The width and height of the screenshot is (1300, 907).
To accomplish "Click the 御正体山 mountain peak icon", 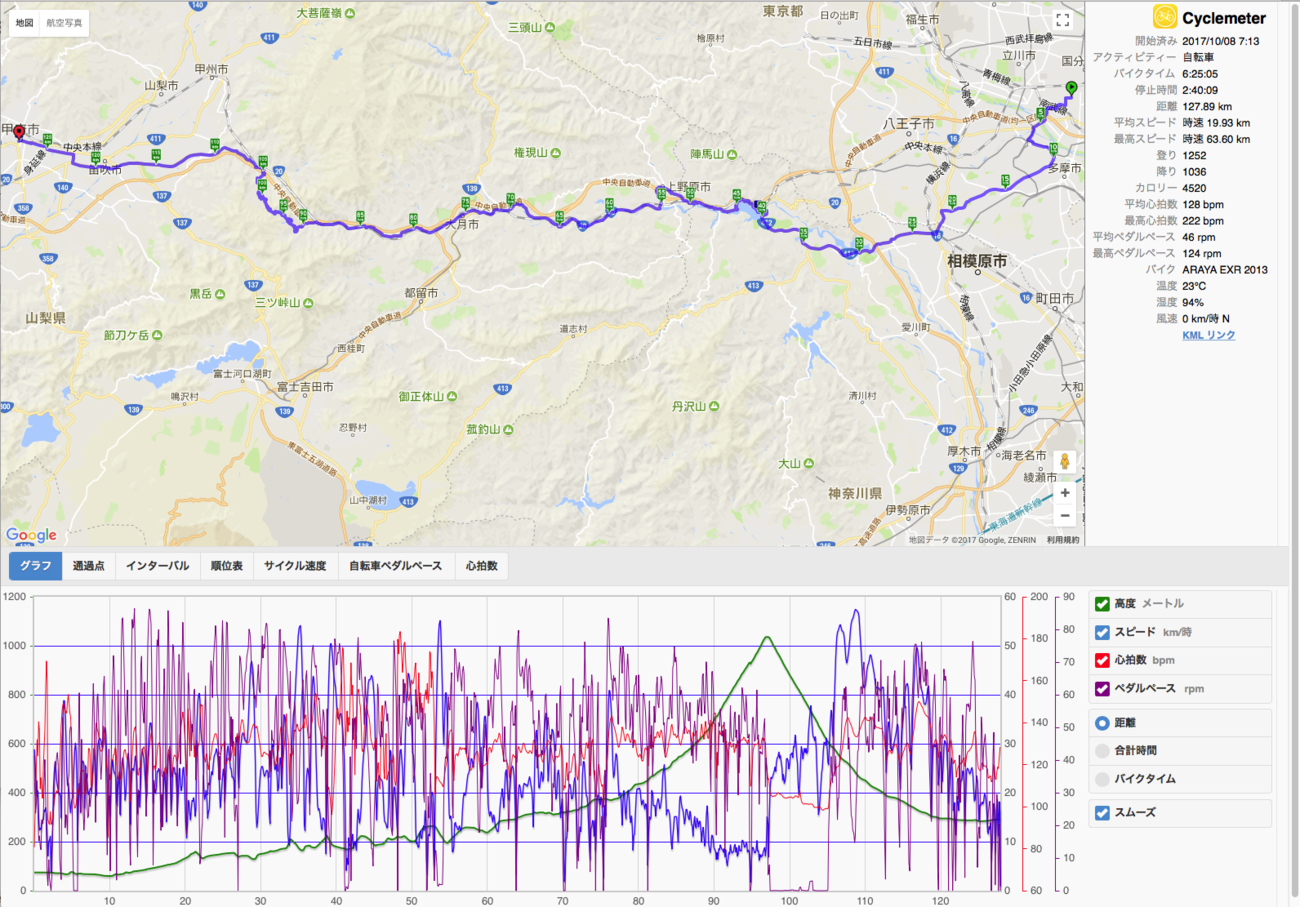I will click(x=453, y=397).
